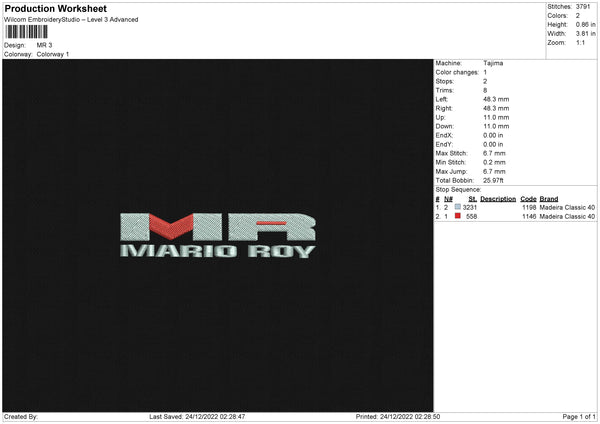Click the MARIO ROY embroidered text

218,251
